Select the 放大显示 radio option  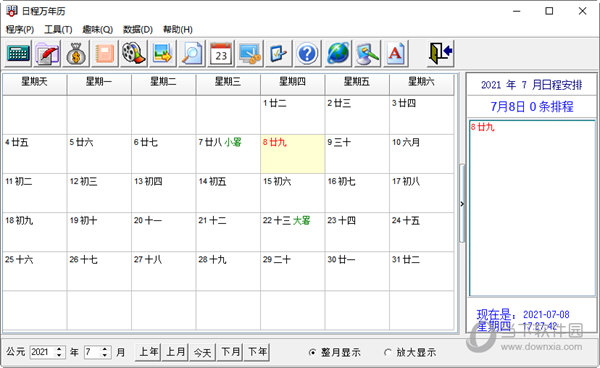(x=411, y=352)
